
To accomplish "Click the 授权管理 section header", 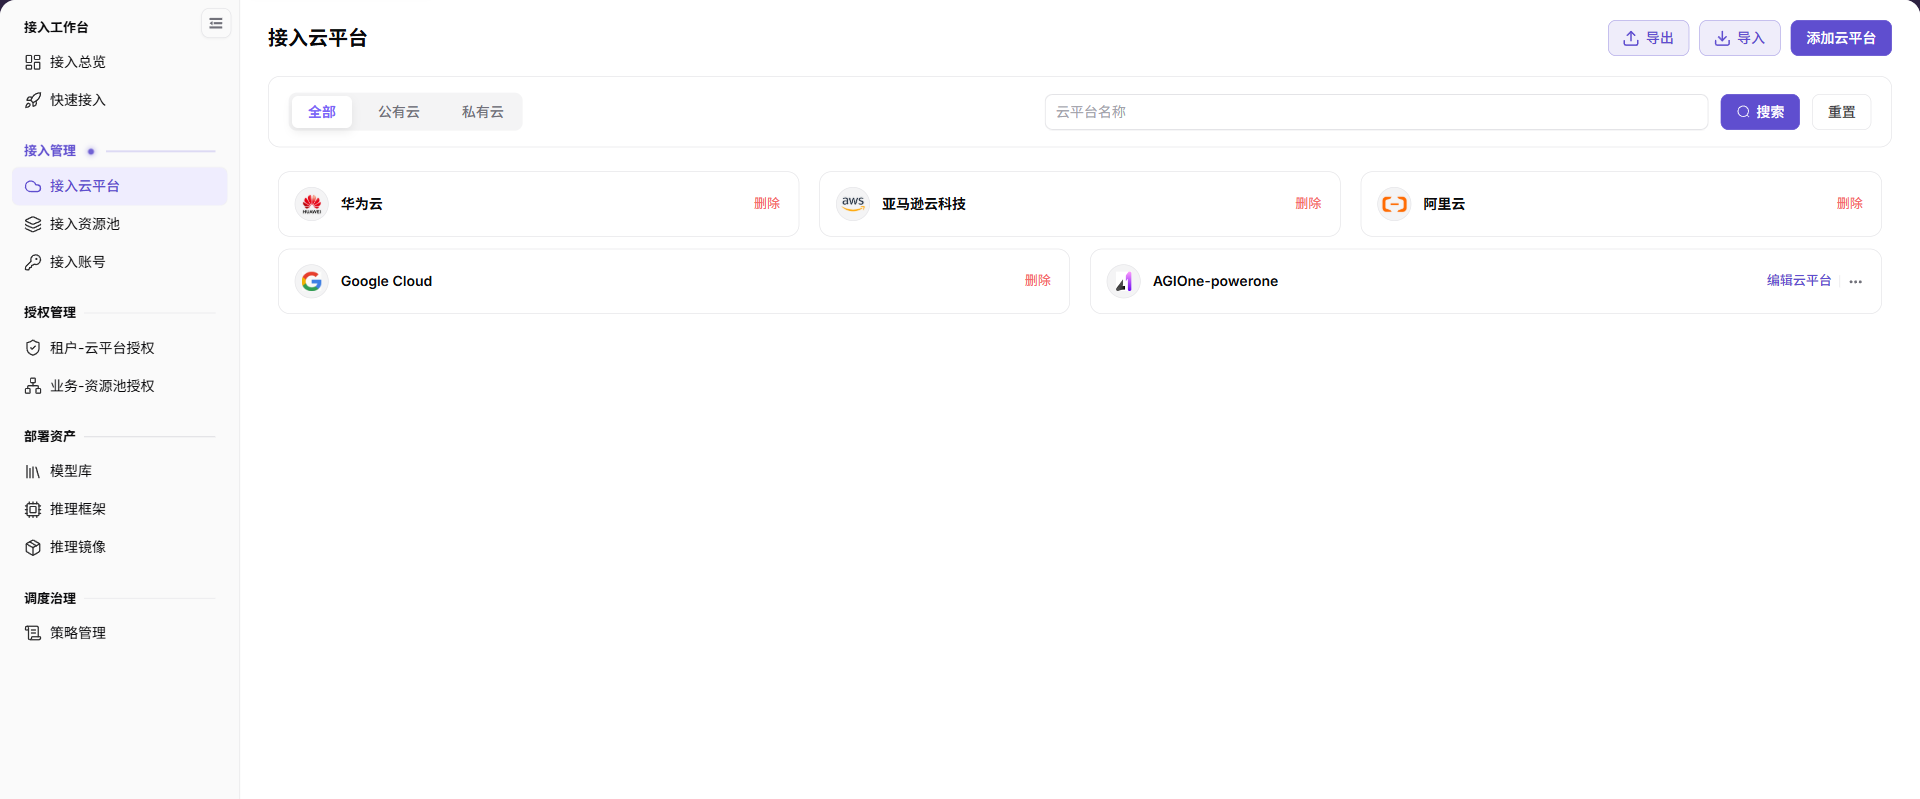I will pyautogui.click(x=50, y=312).
